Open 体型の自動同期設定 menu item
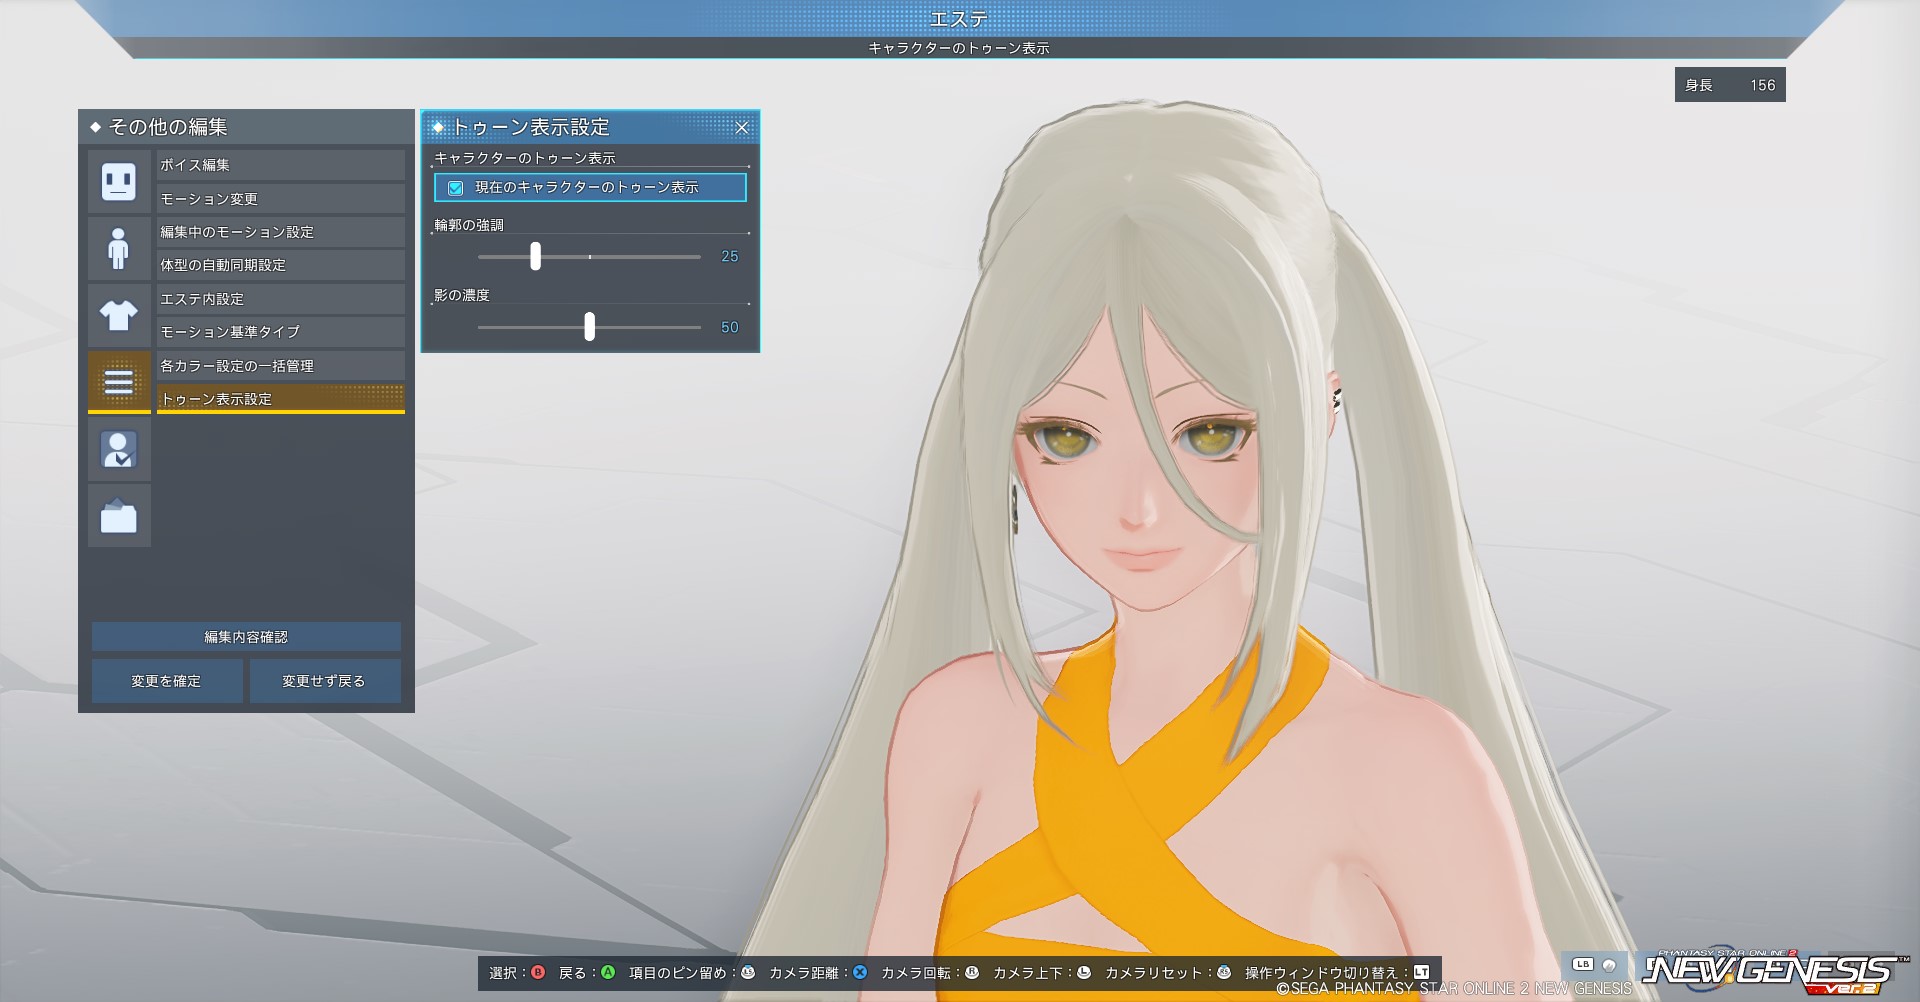This screenshot has height=1002, width=1920. 280,265
